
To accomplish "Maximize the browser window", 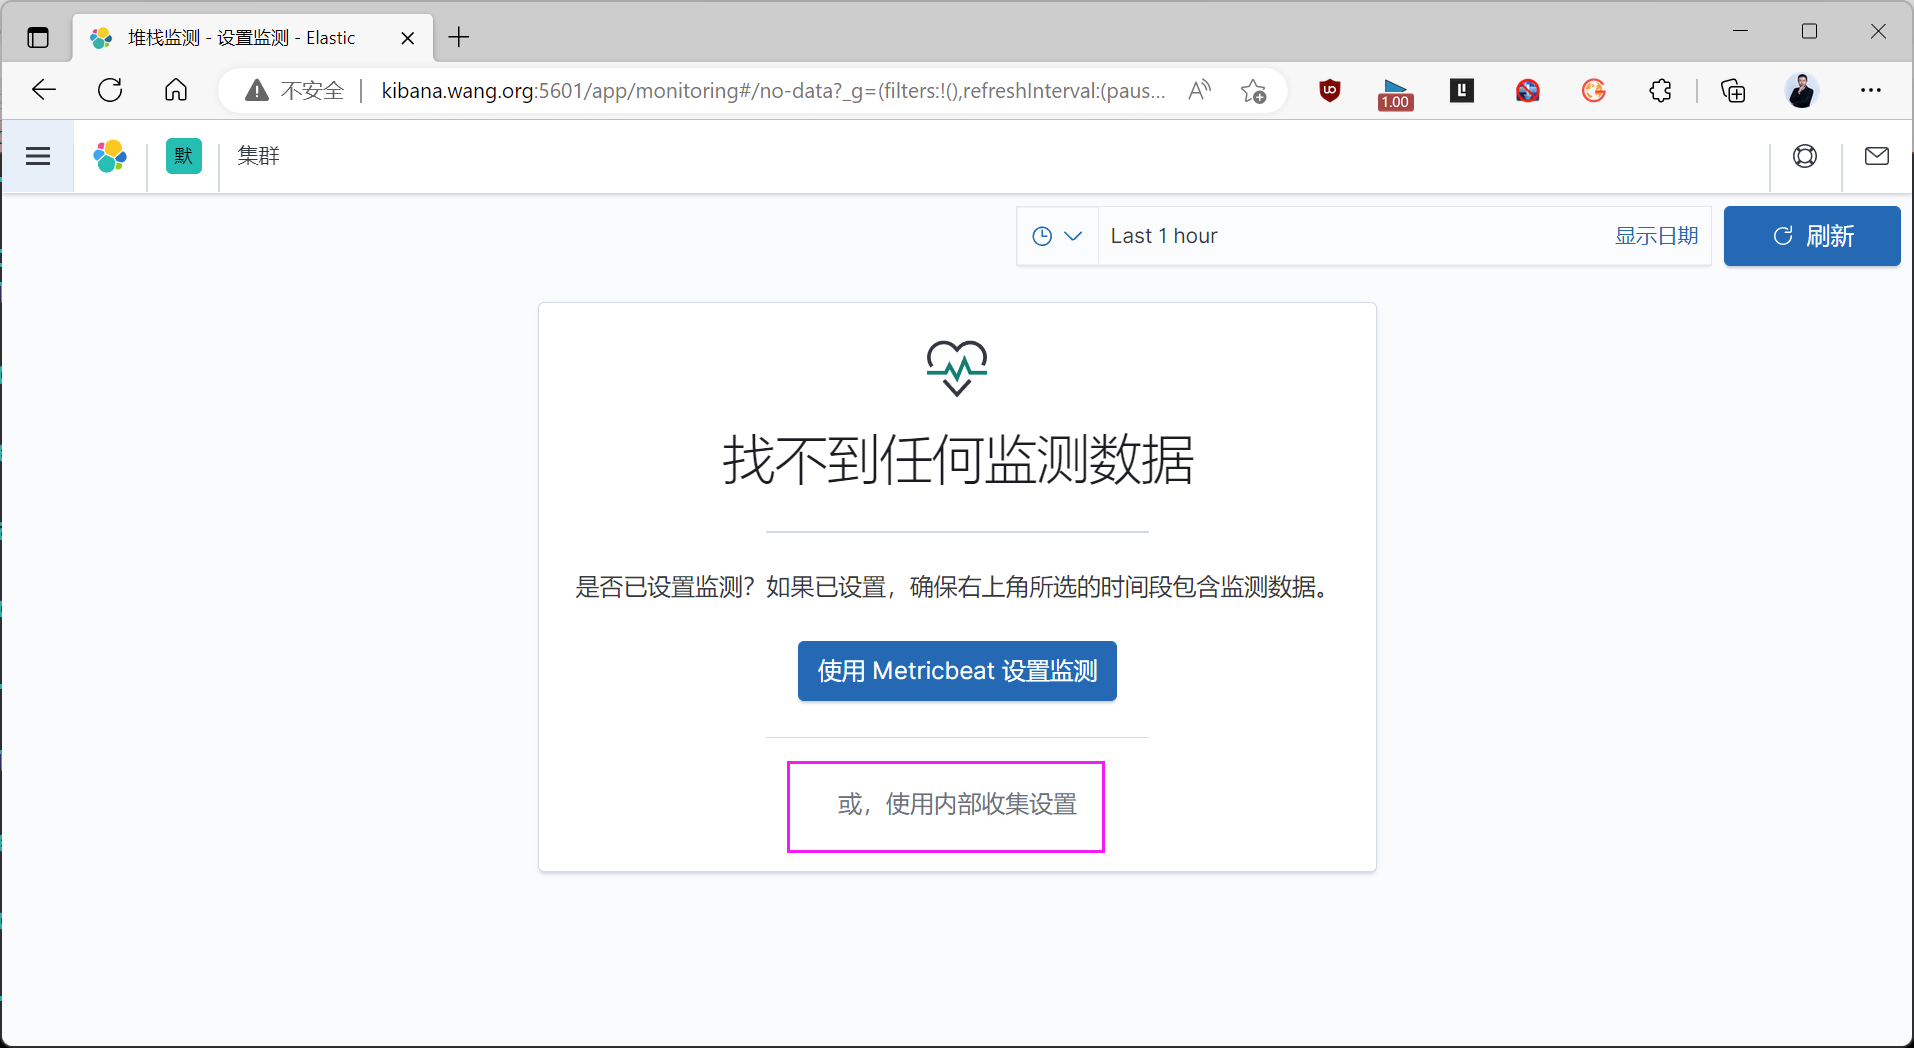I will pyautogui.click(x=1809, y=31).
